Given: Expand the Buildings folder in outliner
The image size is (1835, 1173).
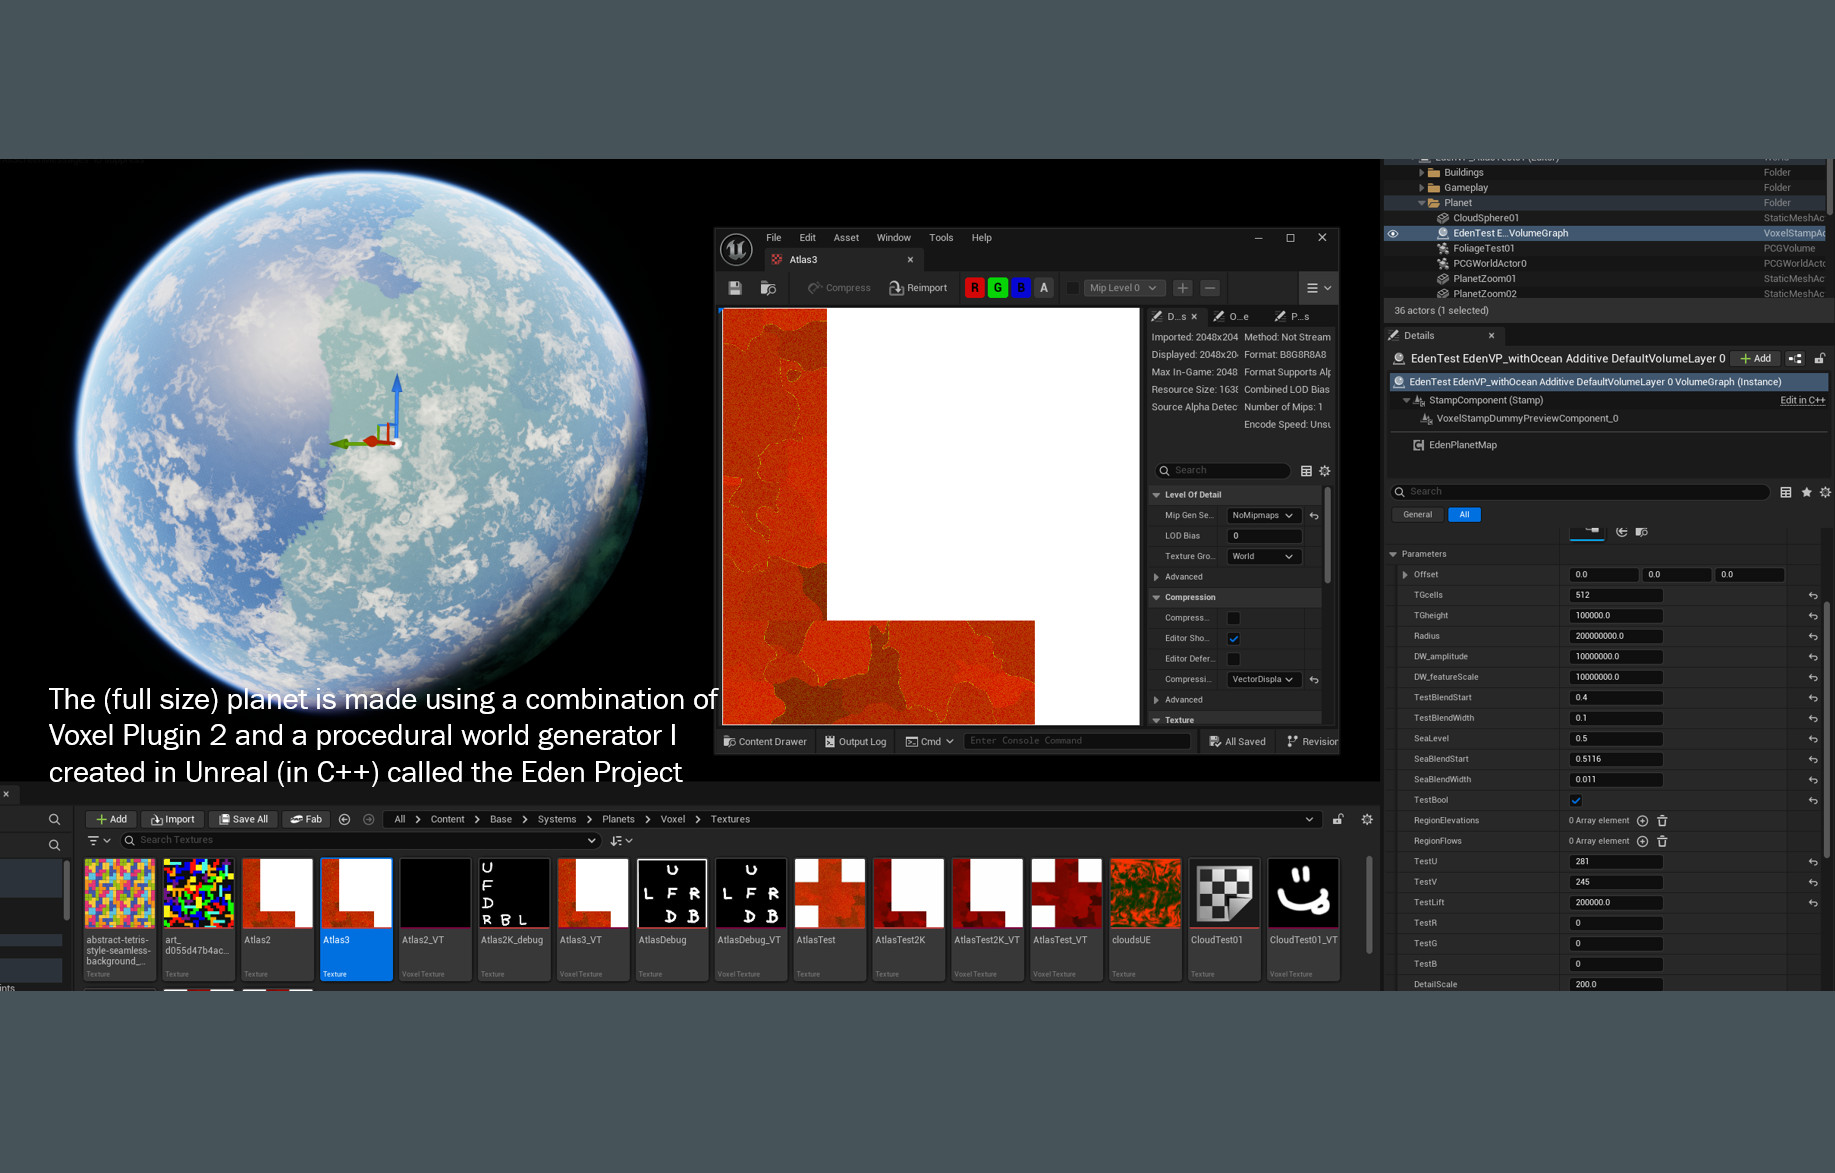Looking at the screenshot, I should coord(1421,173).
